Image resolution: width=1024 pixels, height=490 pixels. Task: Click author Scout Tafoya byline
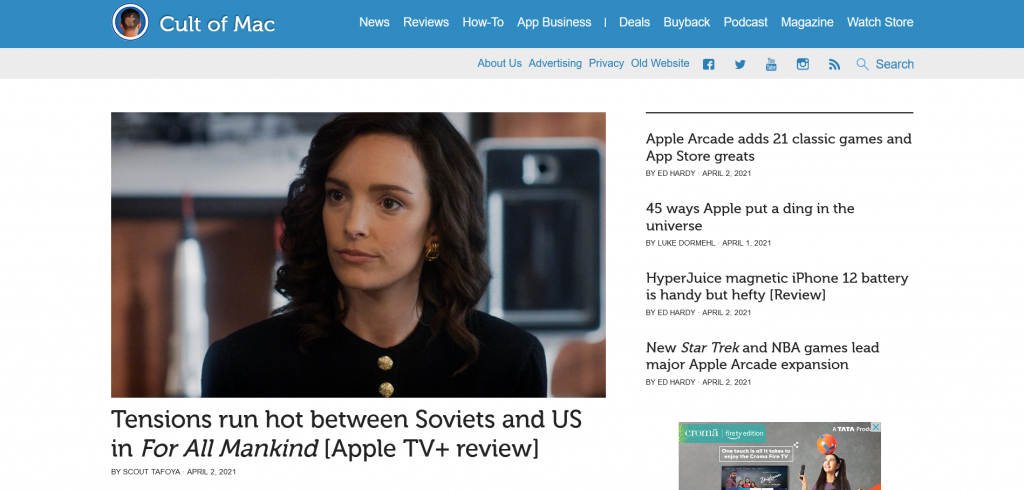[x=152, y=472]
